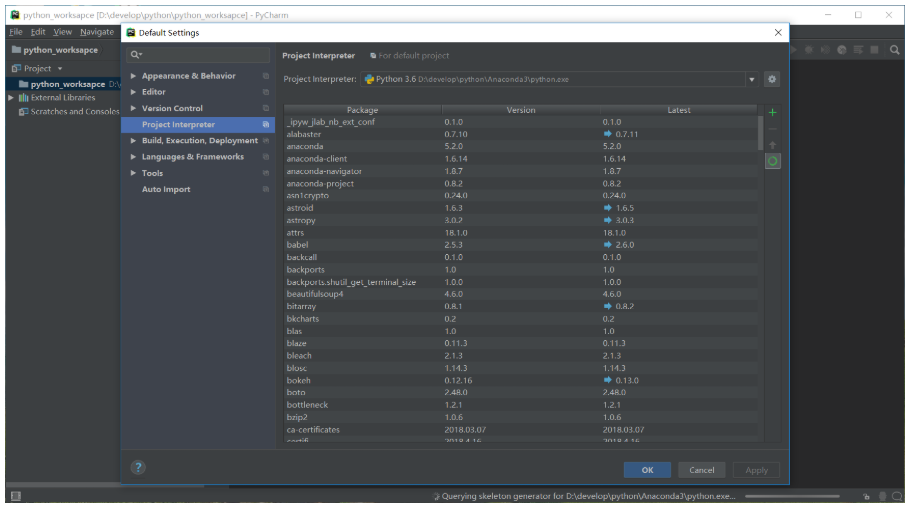
Task: Click the inspector hector icon in status bar
Action: 882,496
